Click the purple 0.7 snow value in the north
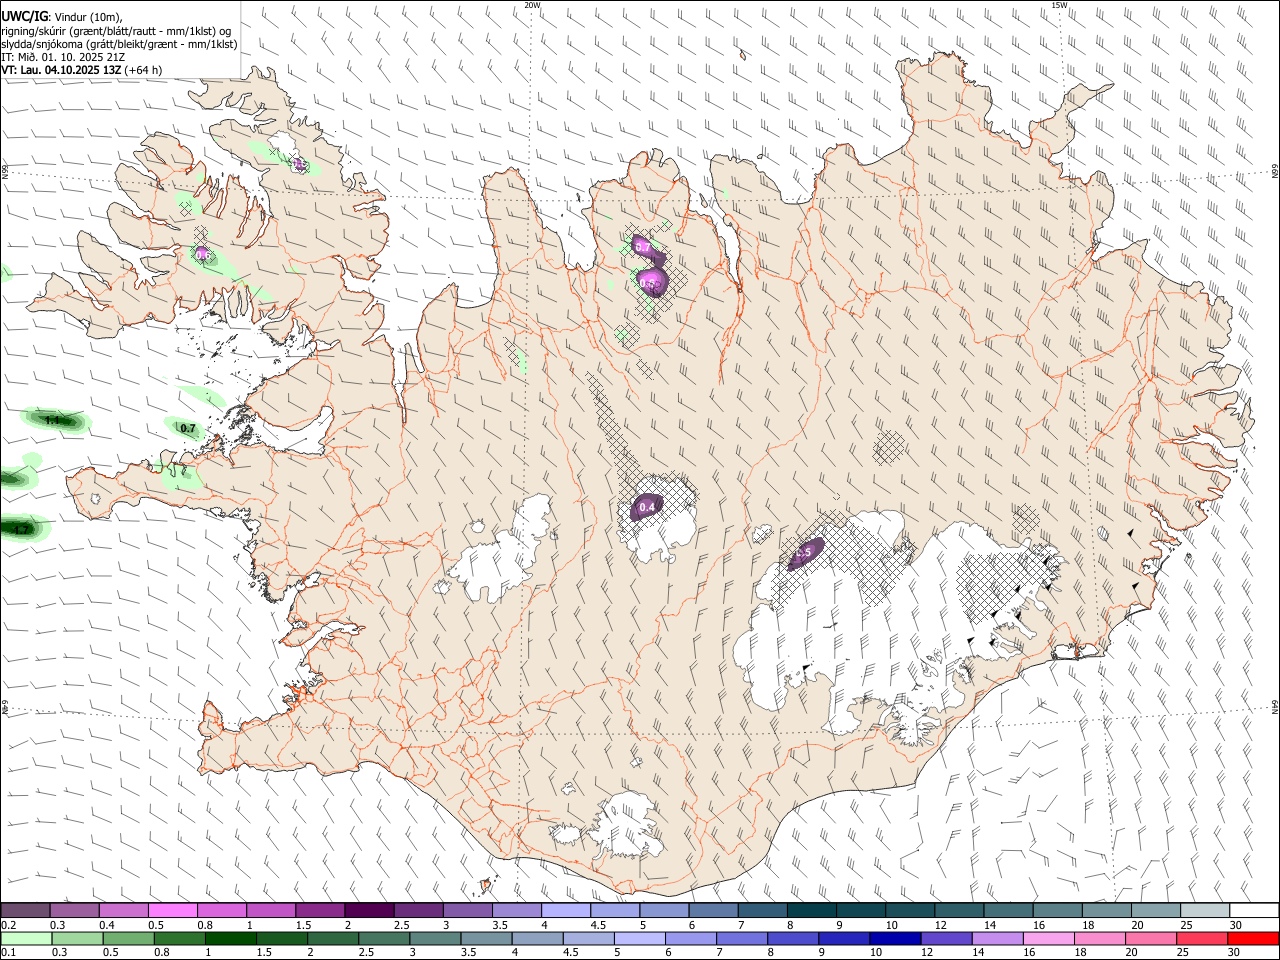This screenshot has width=1280, height=960. pyautogui.click(x=643, y=247)
